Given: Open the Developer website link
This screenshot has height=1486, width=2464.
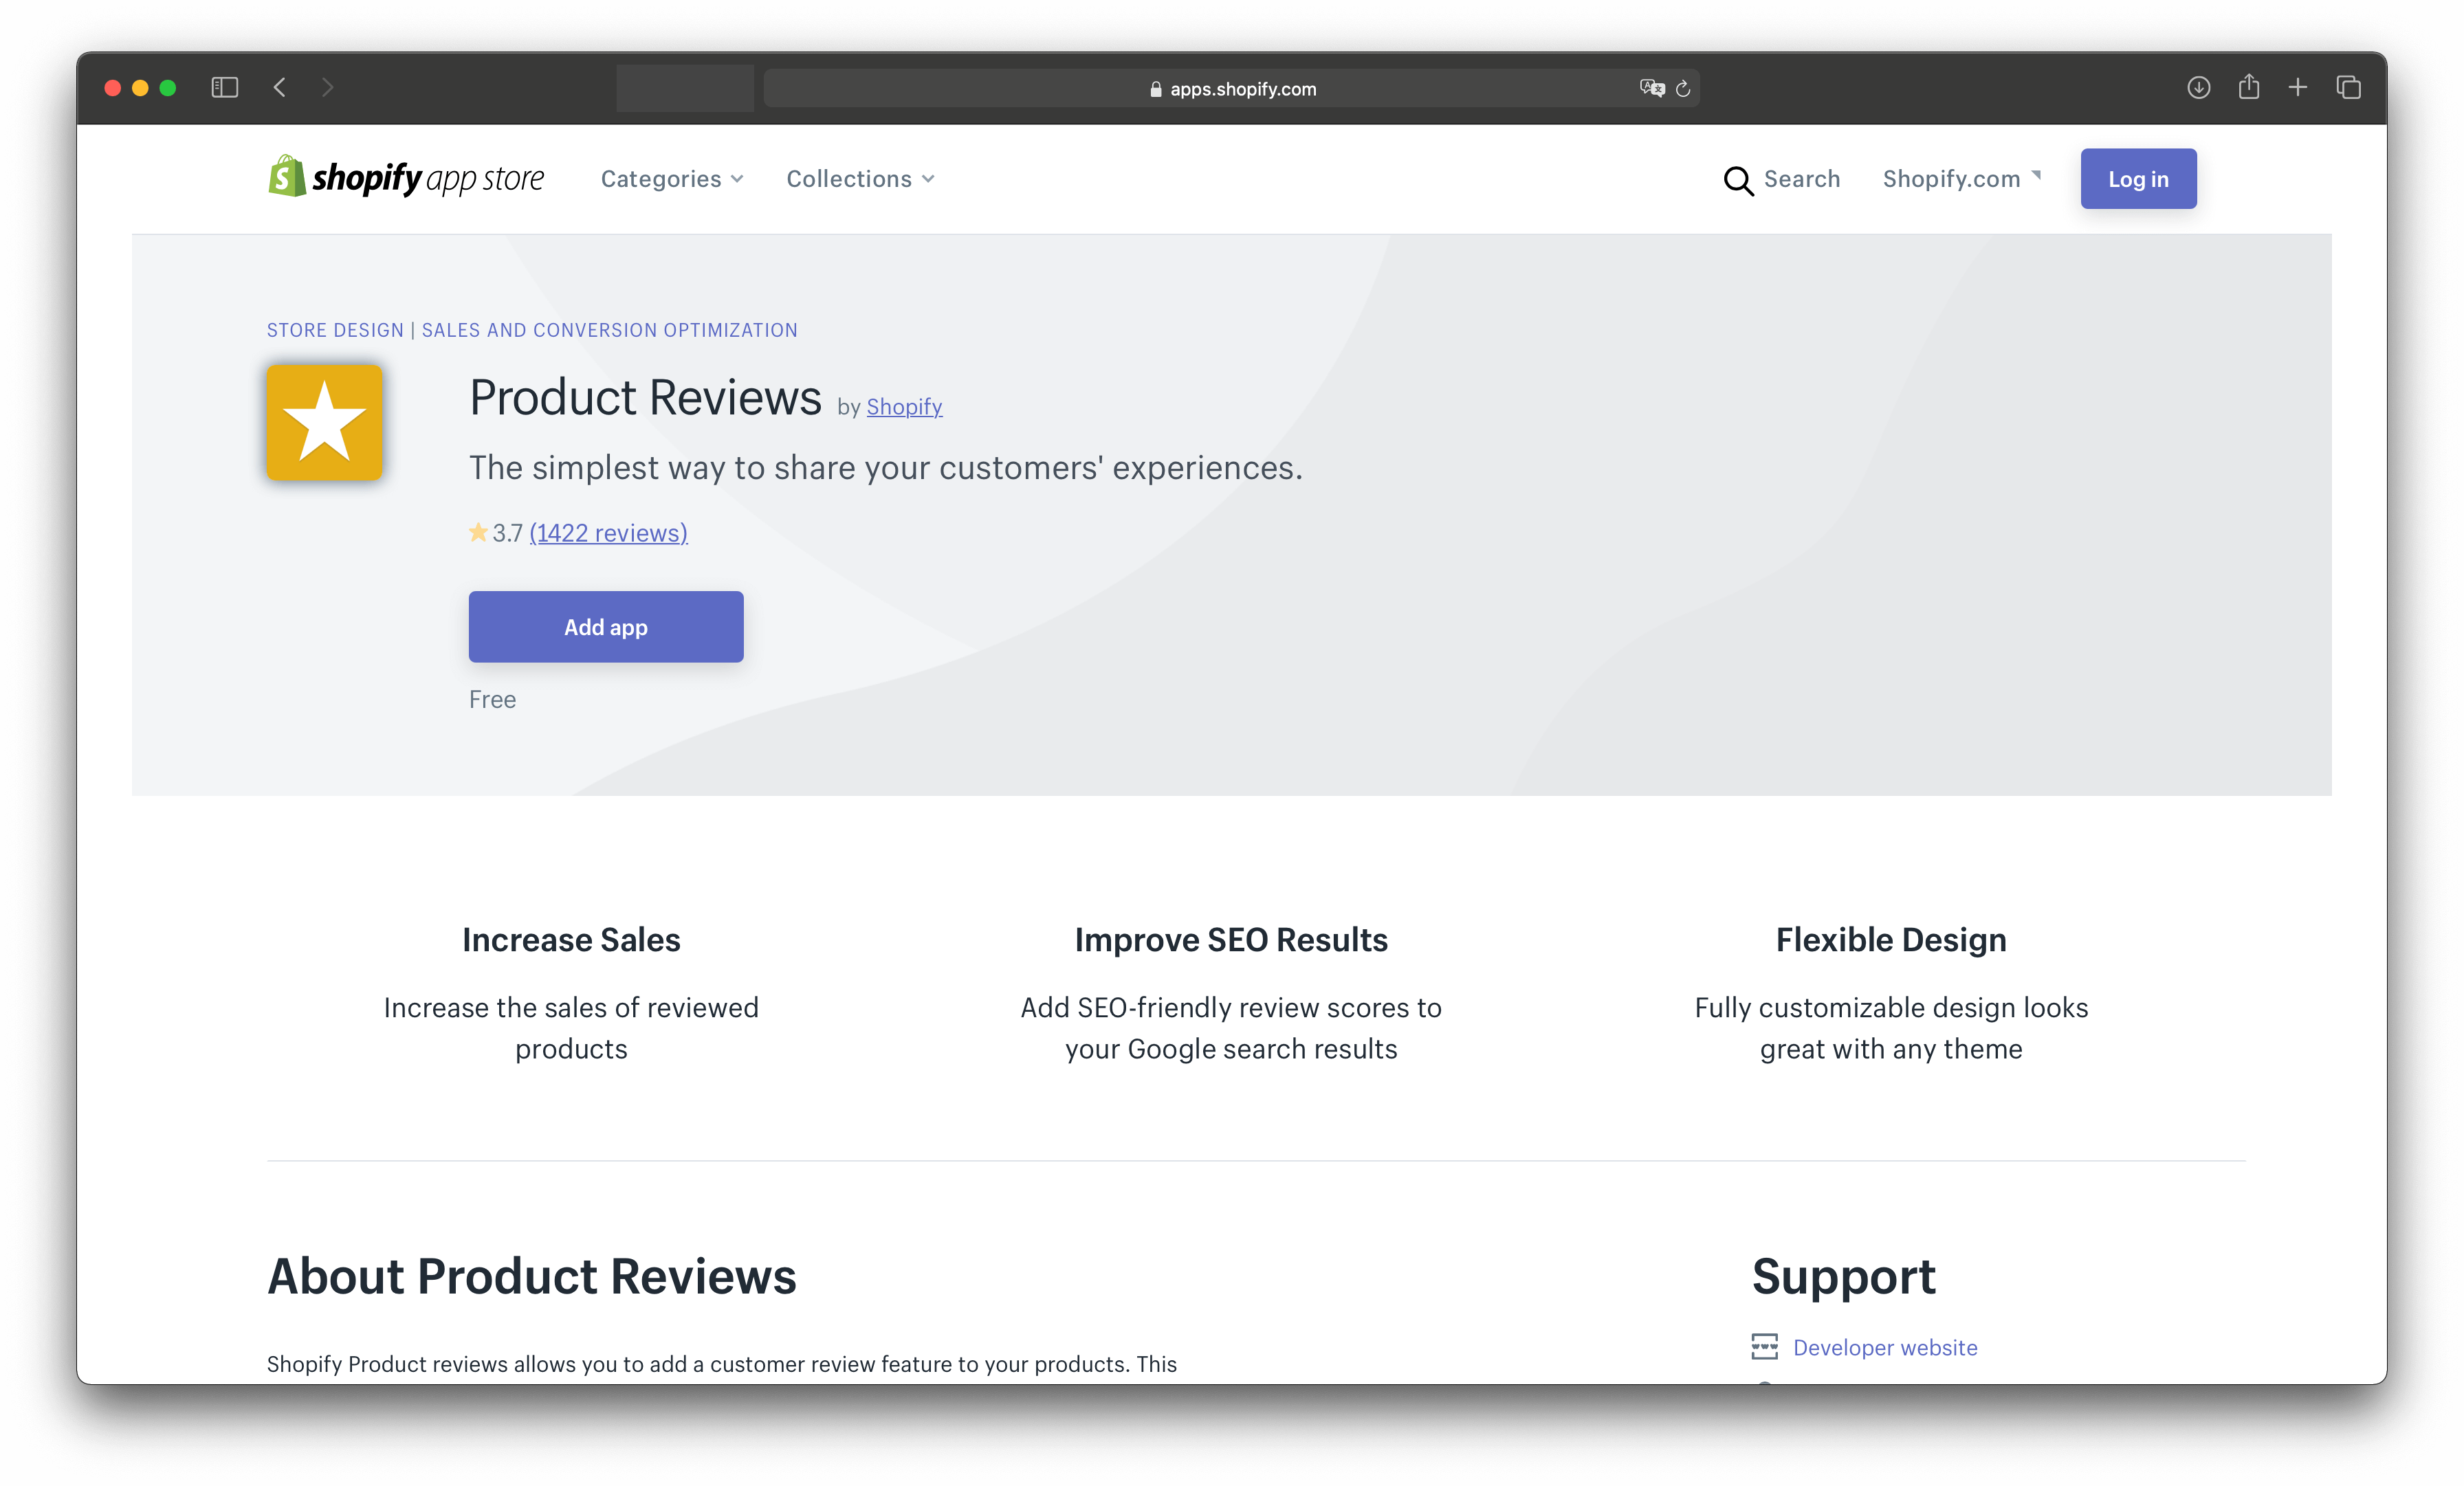Looking at the screenshot, I should (x=1885, y=1347).
